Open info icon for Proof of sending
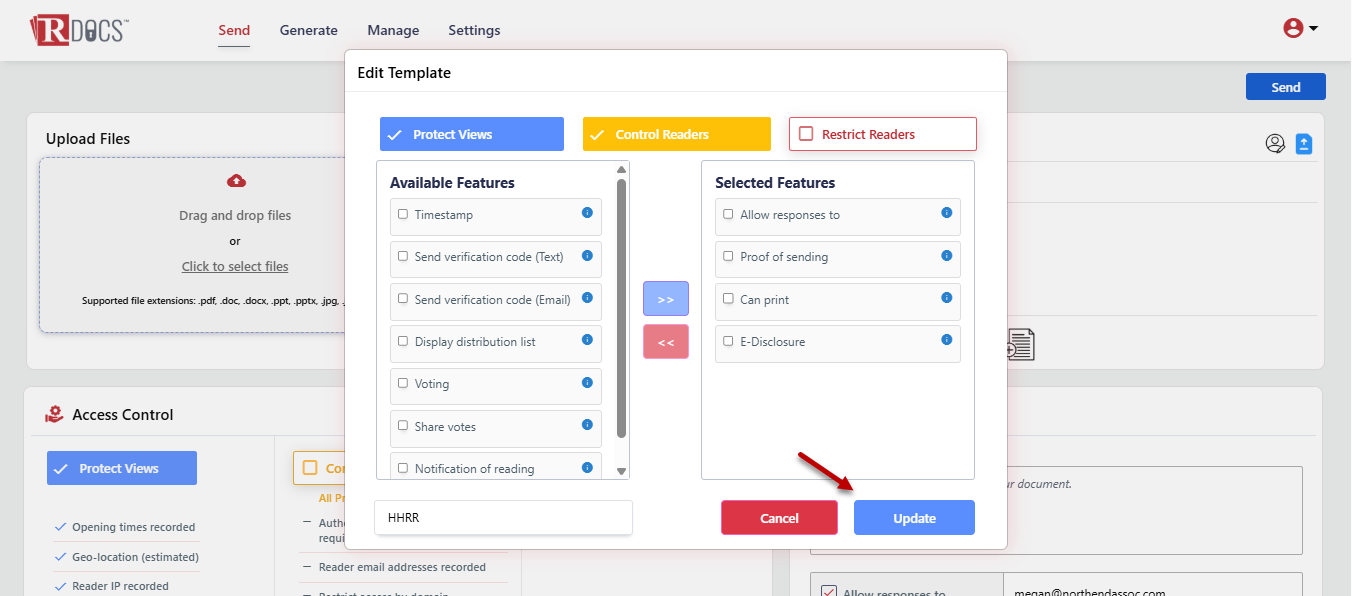This screenshot has width=1352, height=596. coord(946,256)
